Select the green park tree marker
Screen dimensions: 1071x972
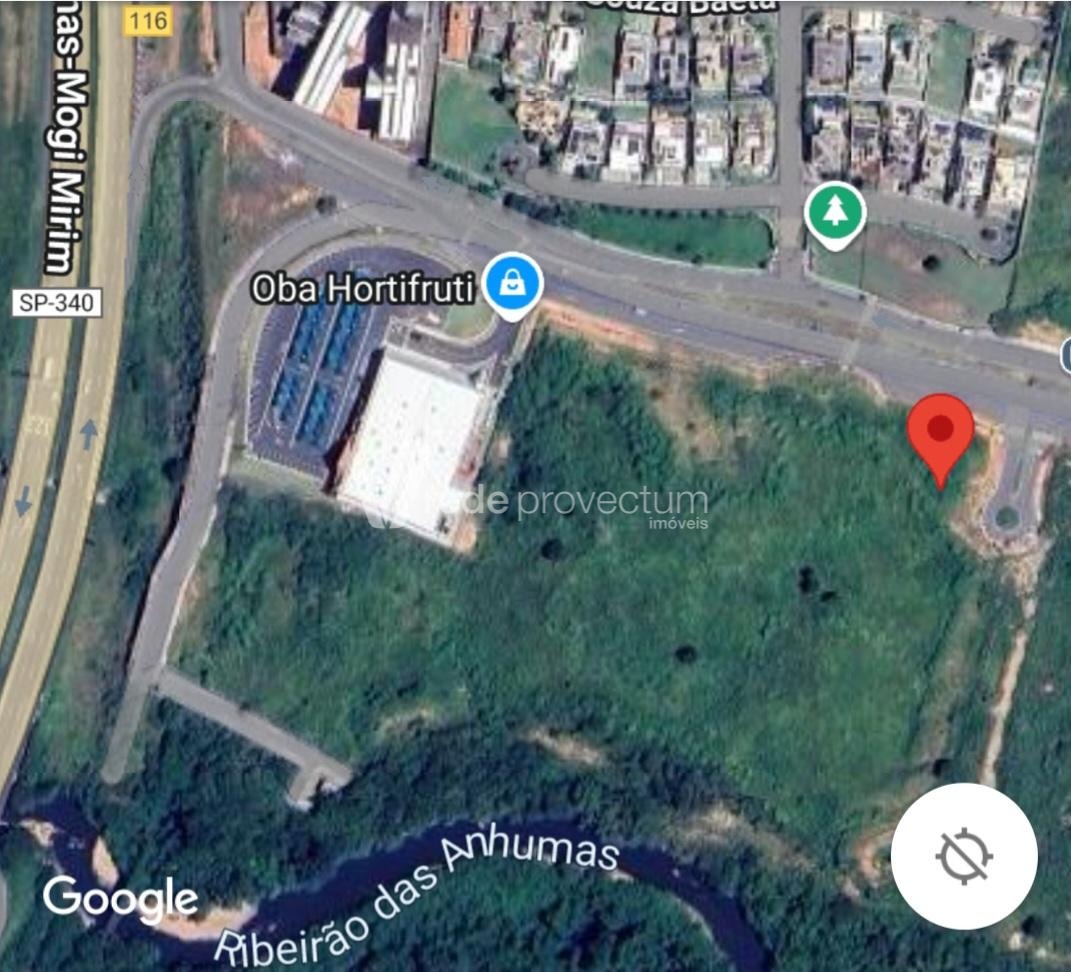click(835, 215)
